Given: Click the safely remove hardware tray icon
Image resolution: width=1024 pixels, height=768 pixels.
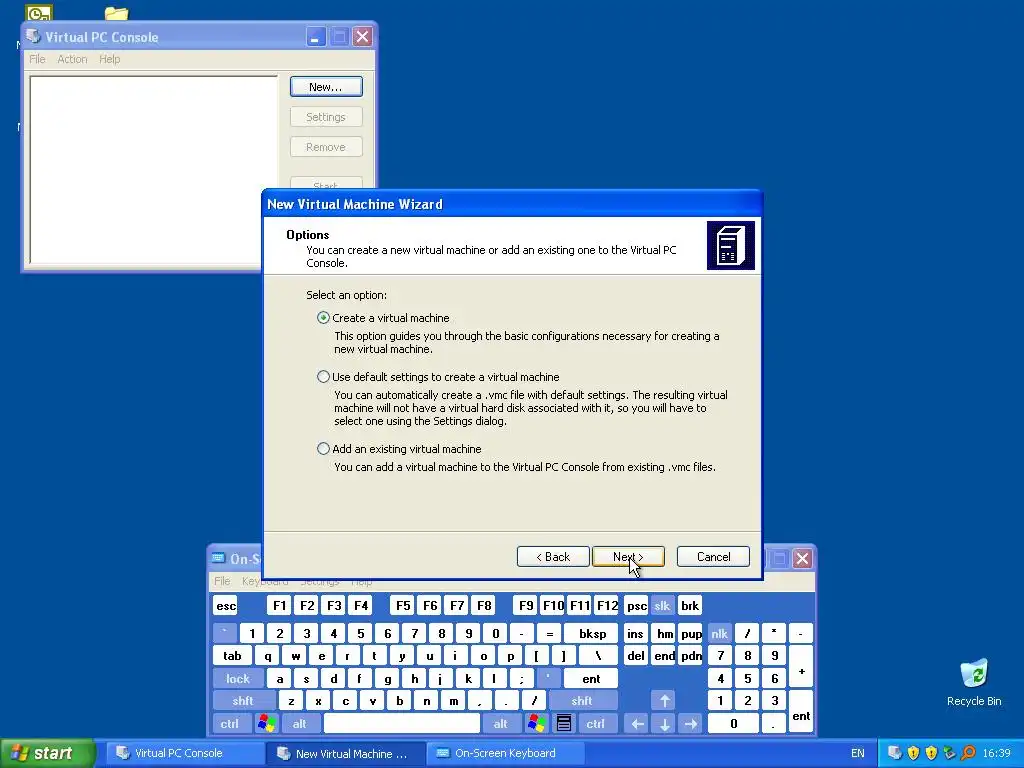Looking at the screenshot, I should (950, 753).
